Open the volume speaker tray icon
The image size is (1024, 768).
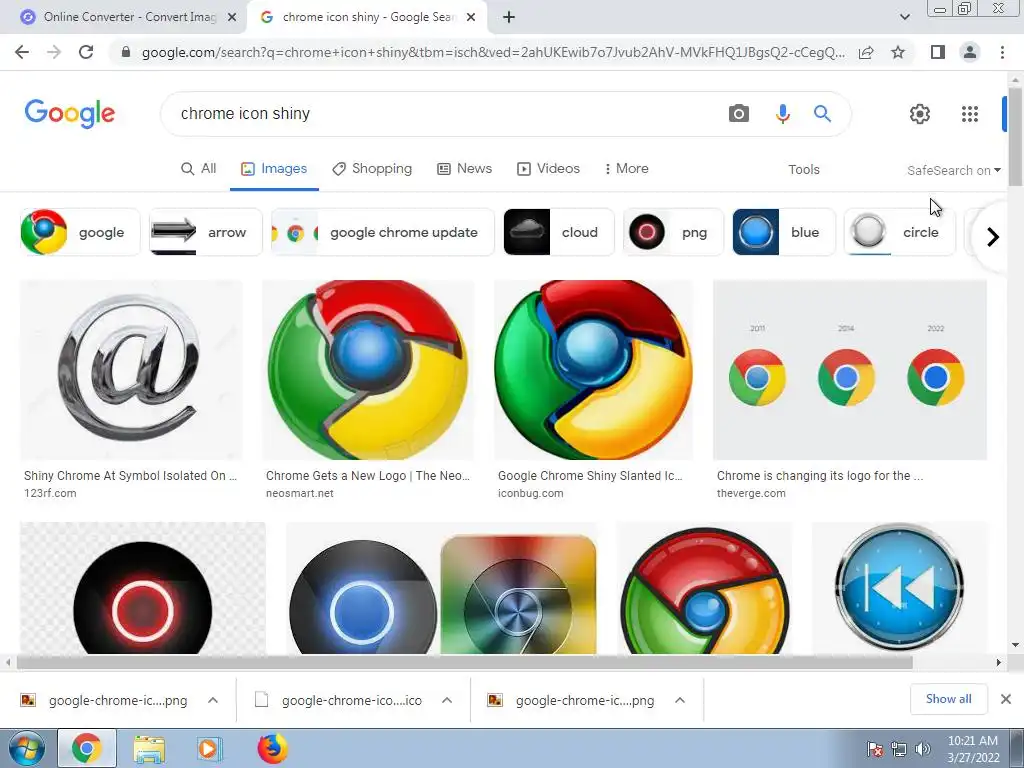click(923, 749)
